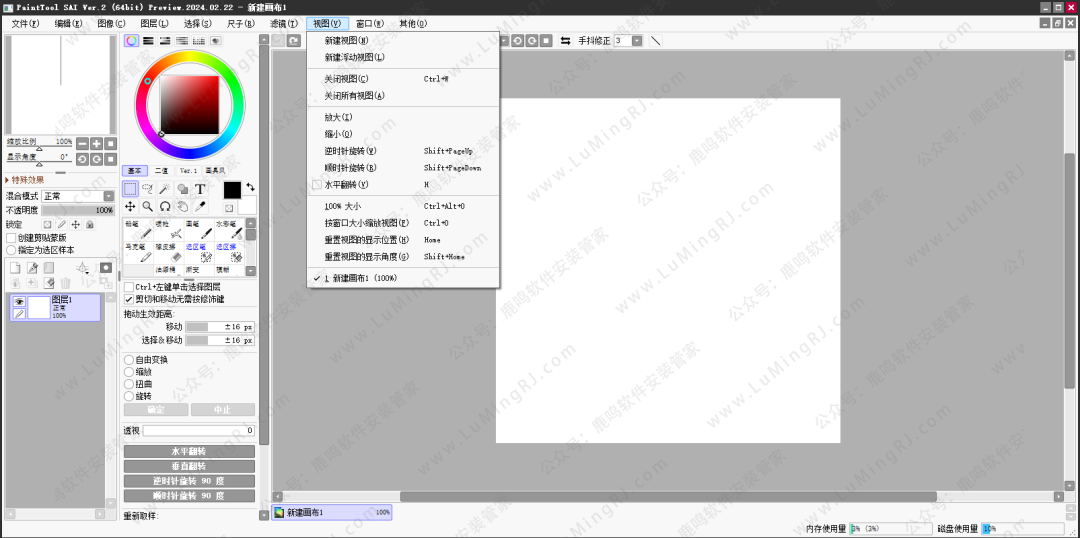
Task: Select the shape tool icon
Action: point(183,189)
